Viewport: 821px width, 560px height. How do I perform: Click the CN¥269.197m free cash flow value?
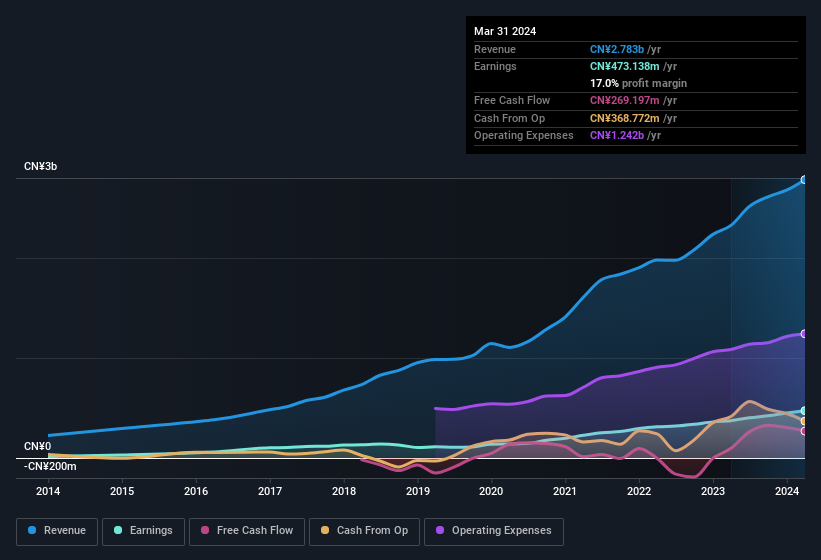625,100
